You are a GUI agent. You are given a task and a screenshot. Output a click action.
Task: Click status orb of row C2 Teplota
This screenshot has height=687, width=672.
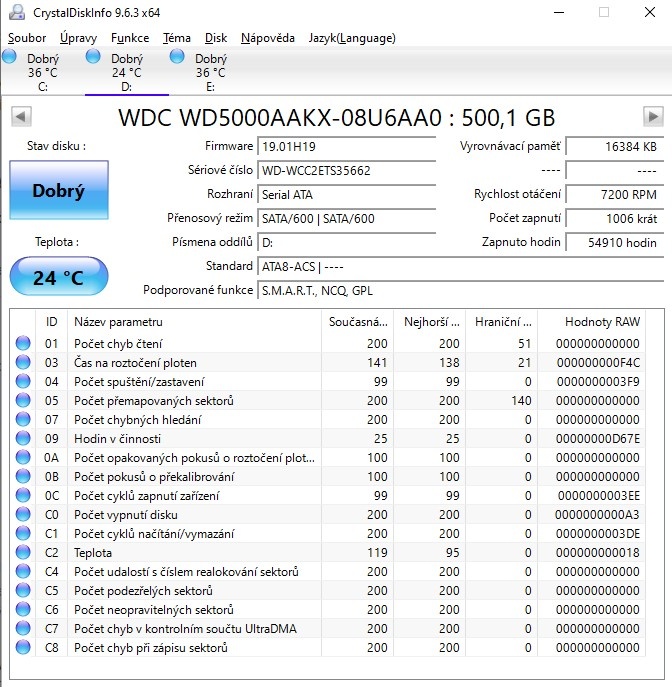(23, 552)
